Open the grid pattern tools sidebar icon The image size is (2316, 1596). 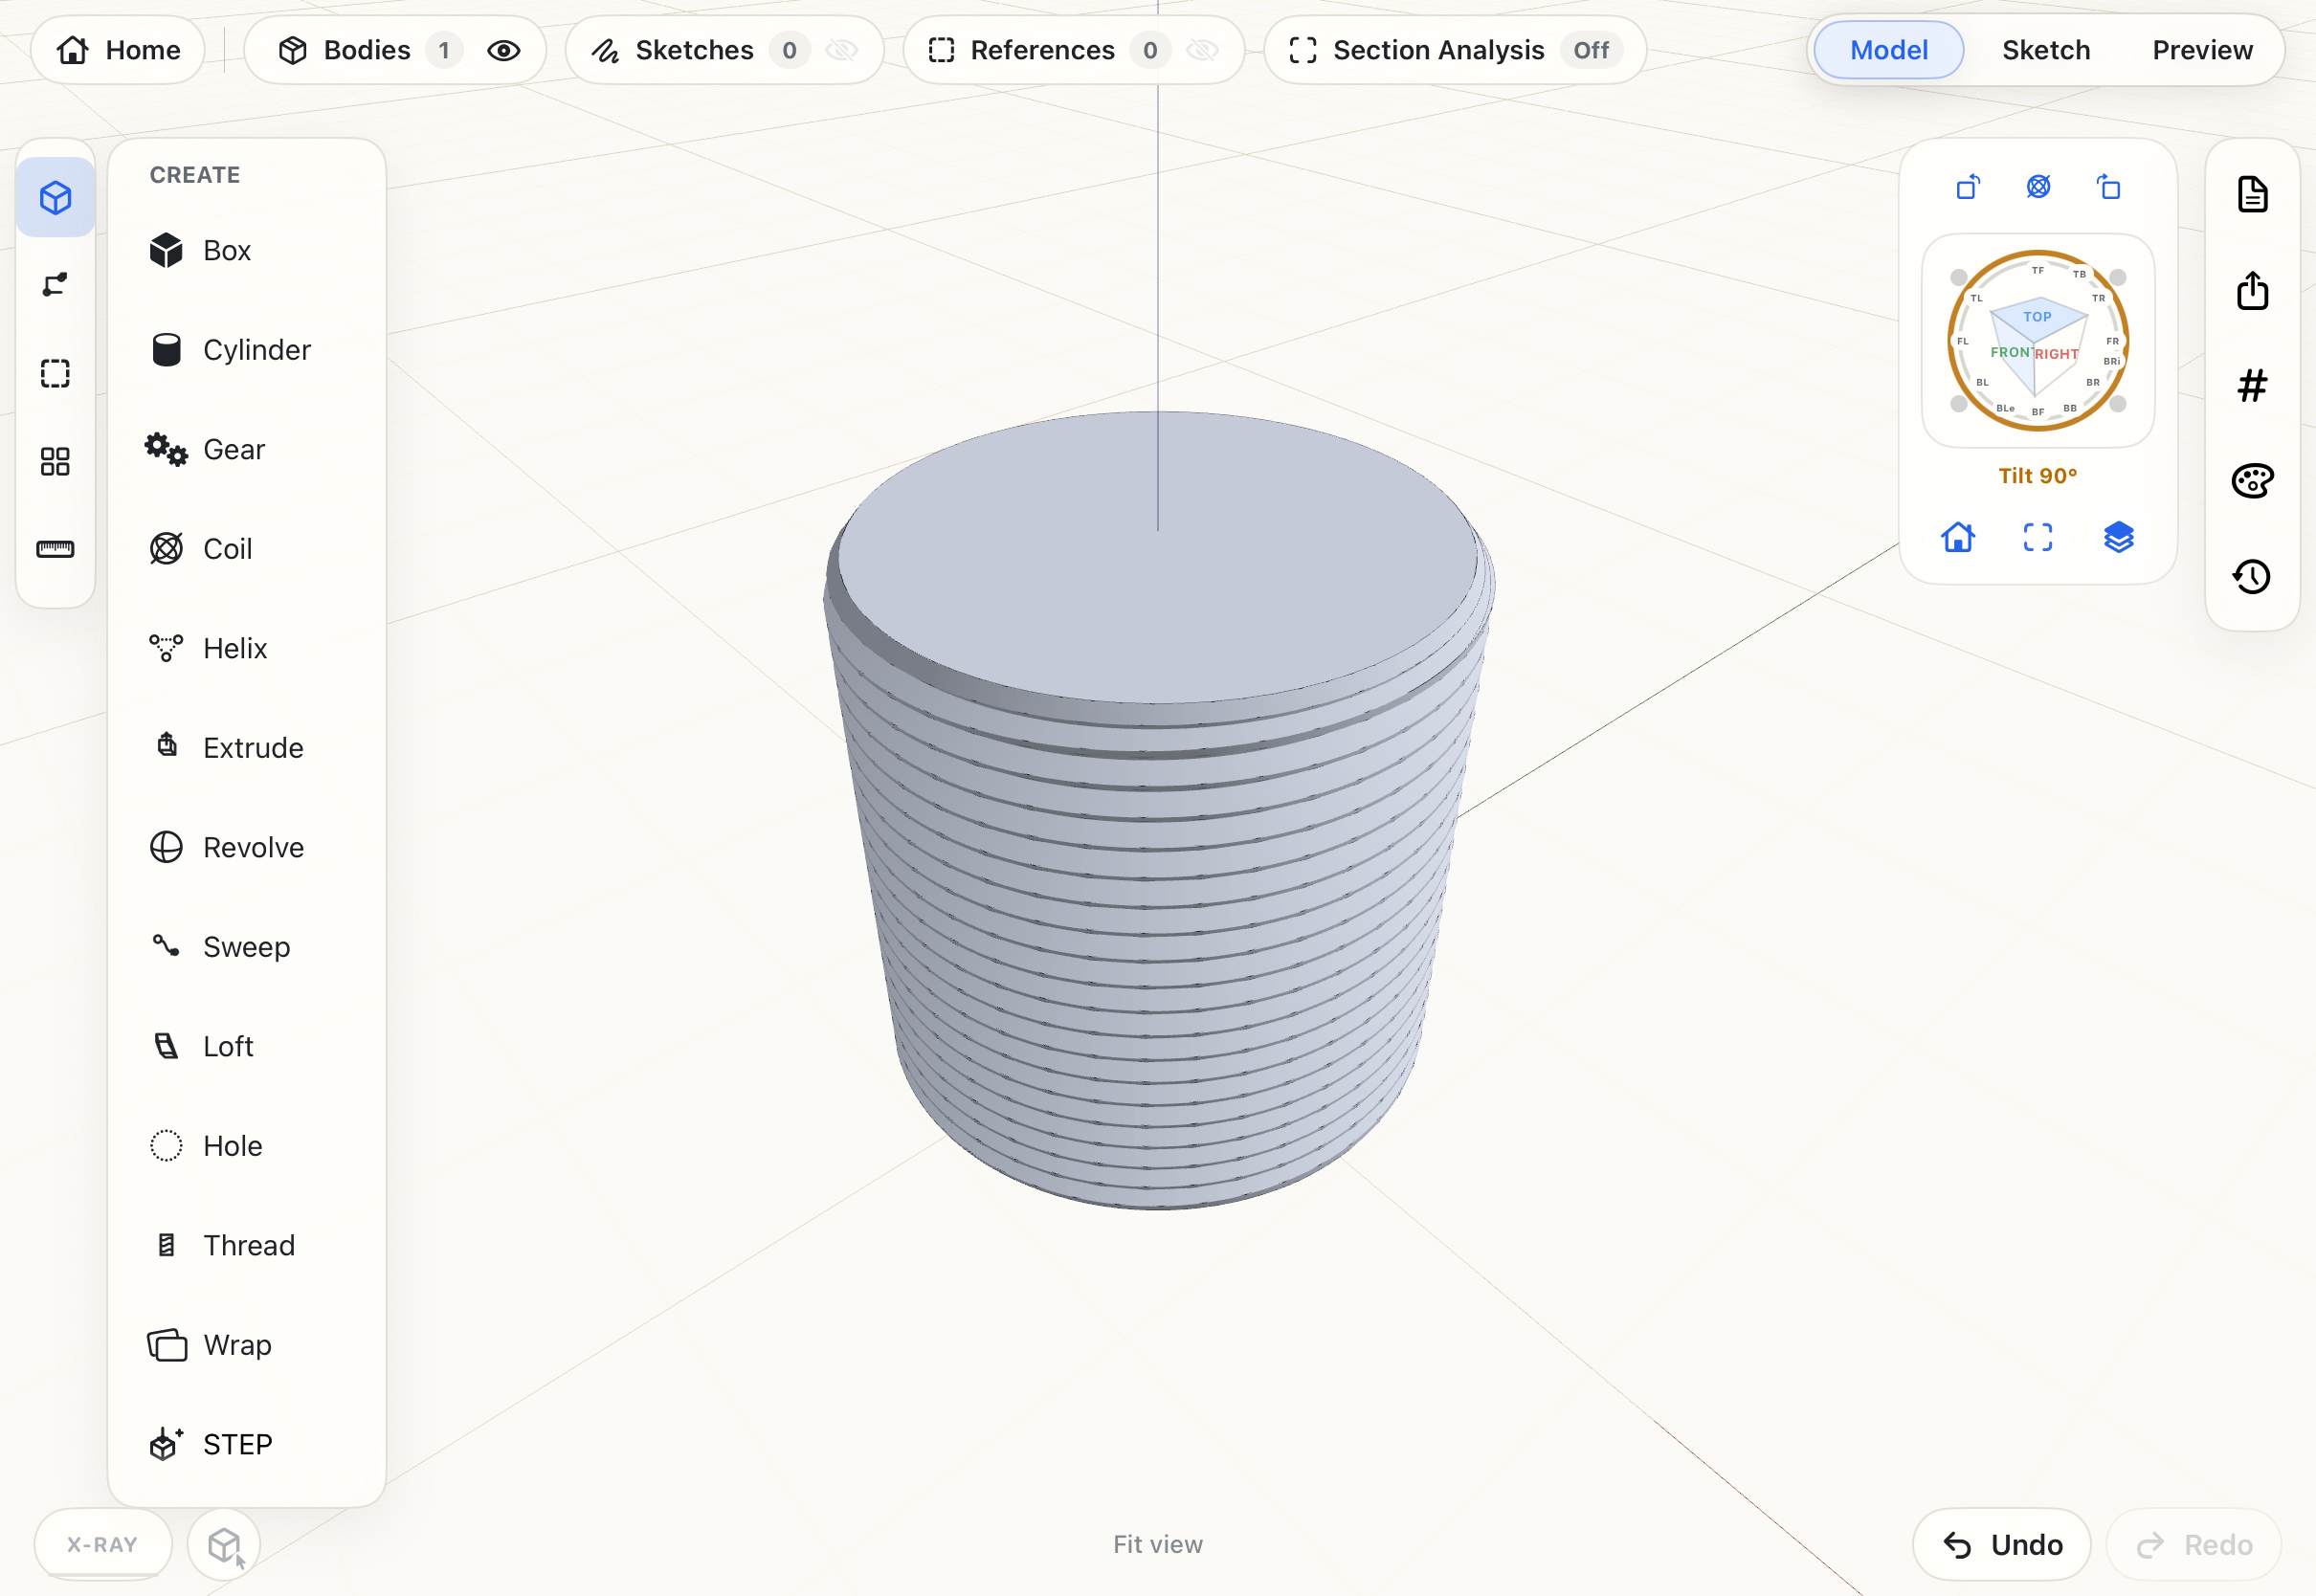(x=55, y=461)
